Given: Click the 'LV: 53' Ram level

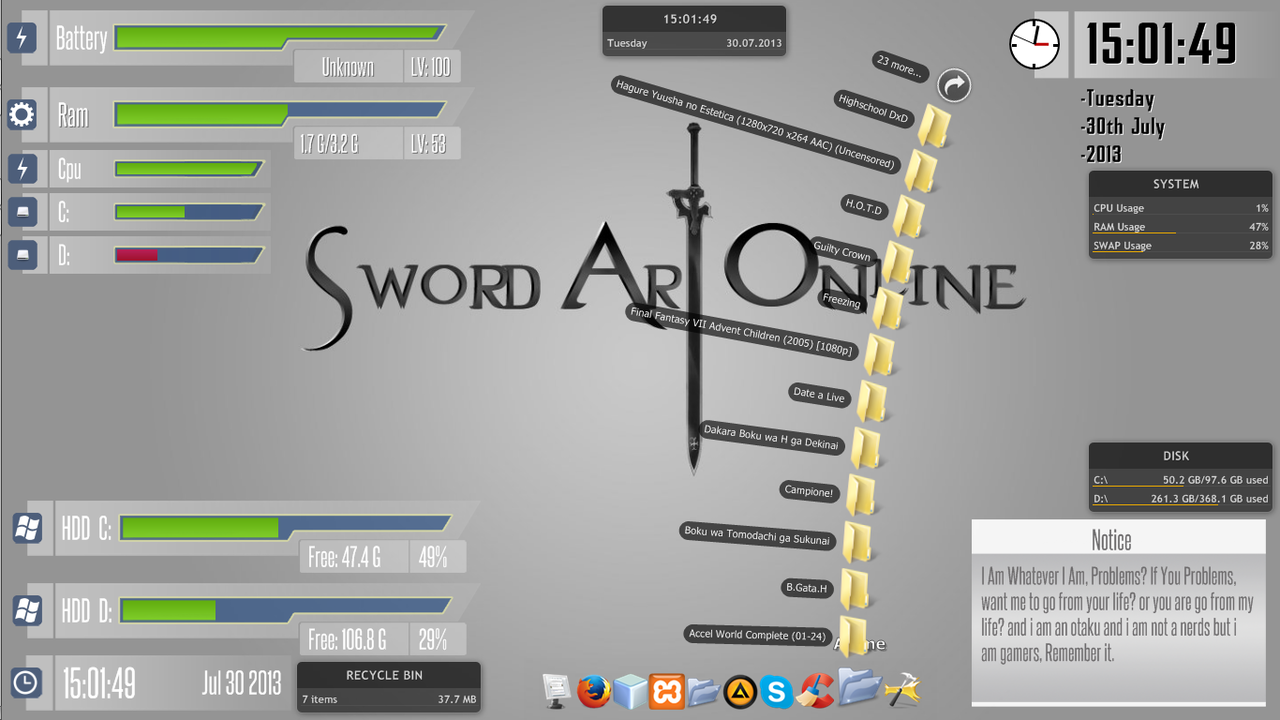Looking at the screenshot, I should 428,145.
